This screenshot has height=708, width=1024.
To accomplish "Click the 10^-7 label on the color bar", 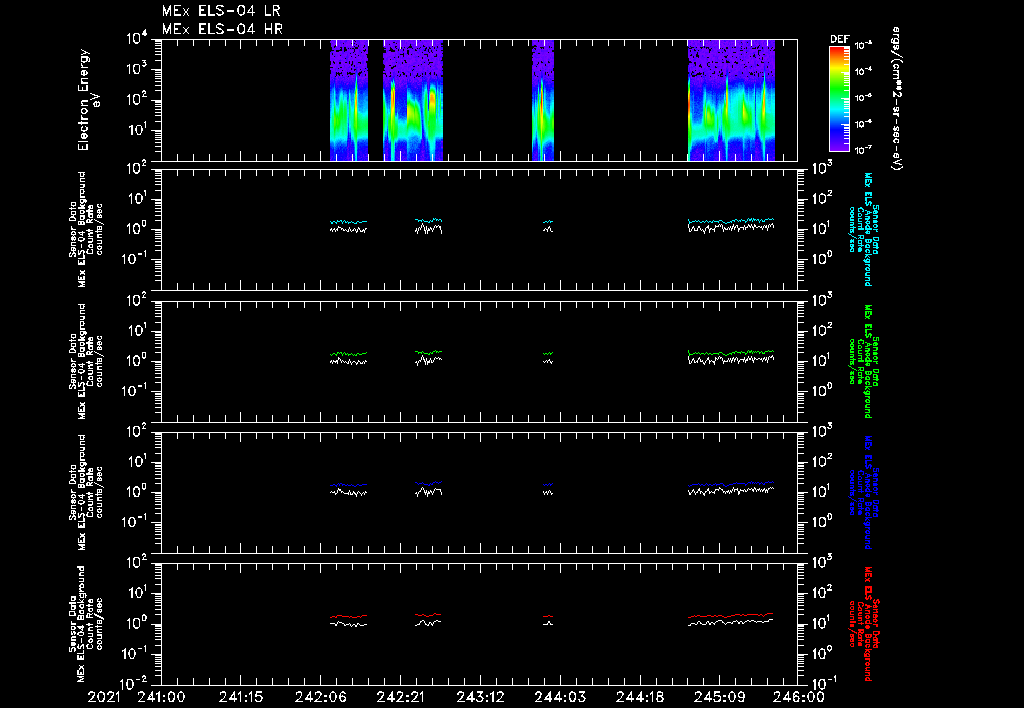I will coord(863,150).
